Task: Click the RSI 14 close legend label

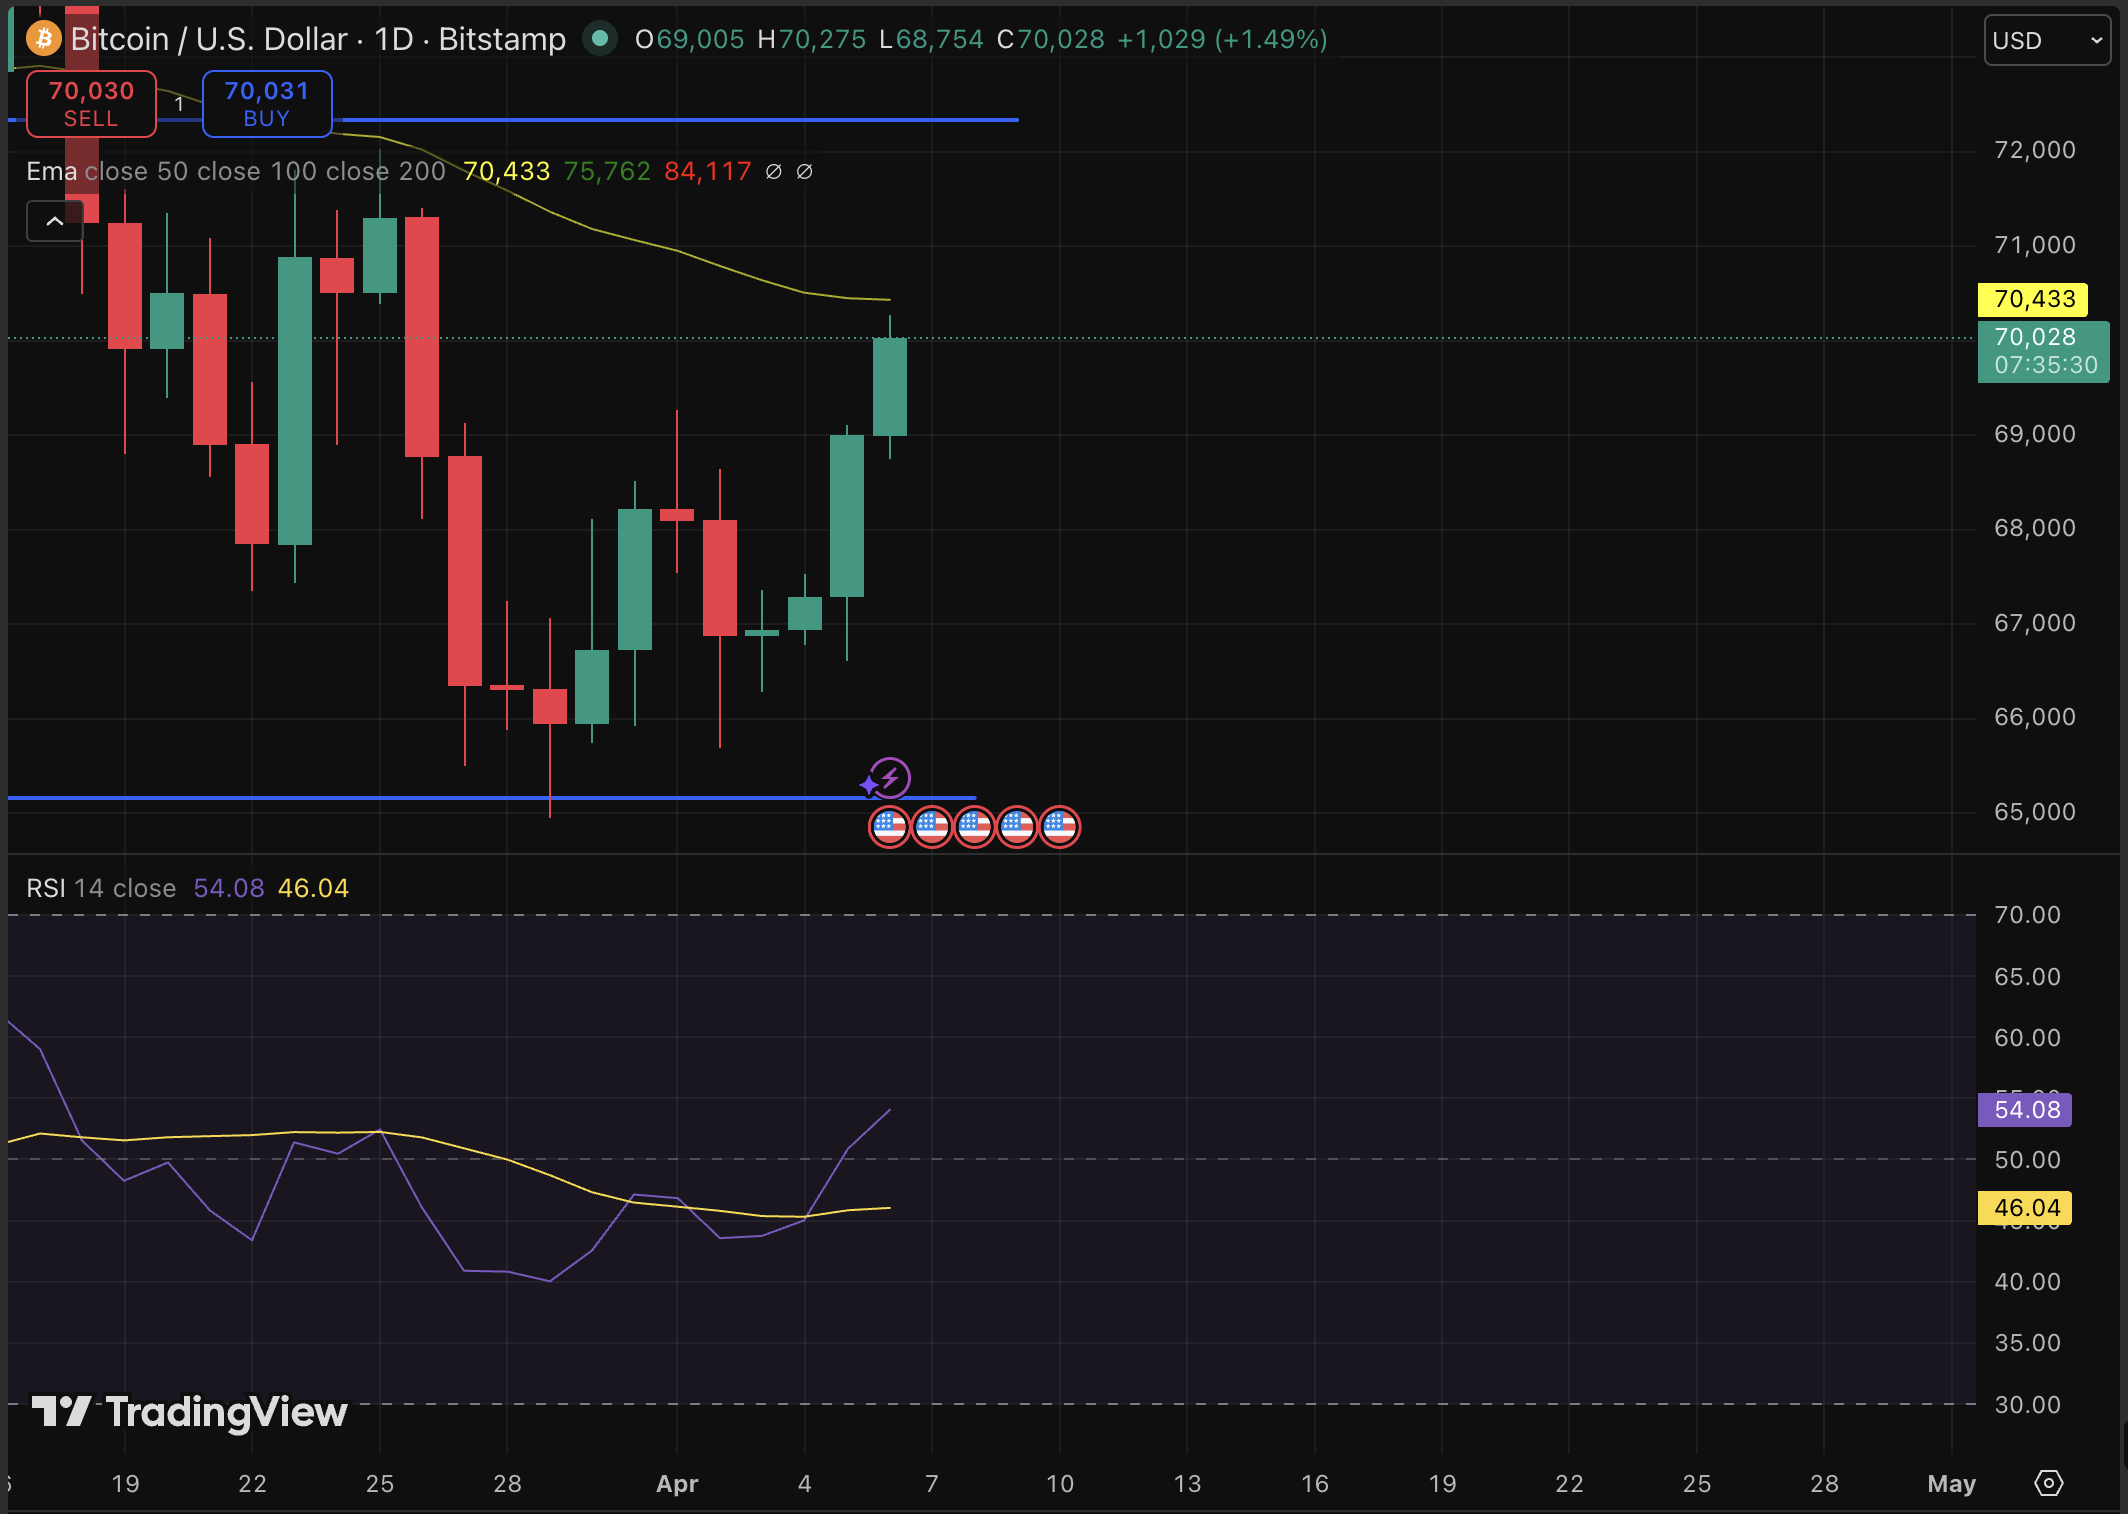Action: [100, 888]
